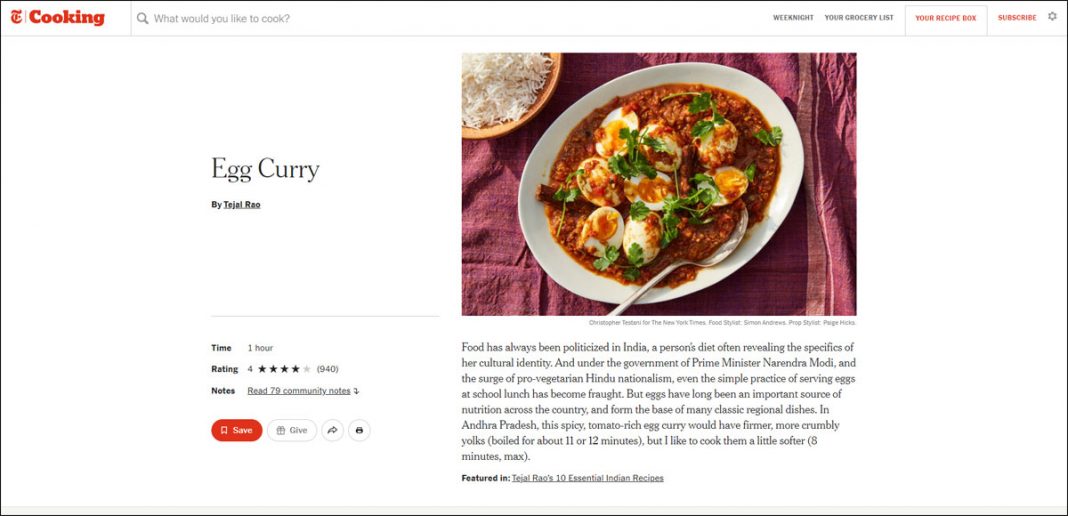This screenshot has height=516, width=1068.
Task: Click the third rating star
Action: (x=284, y=369)
